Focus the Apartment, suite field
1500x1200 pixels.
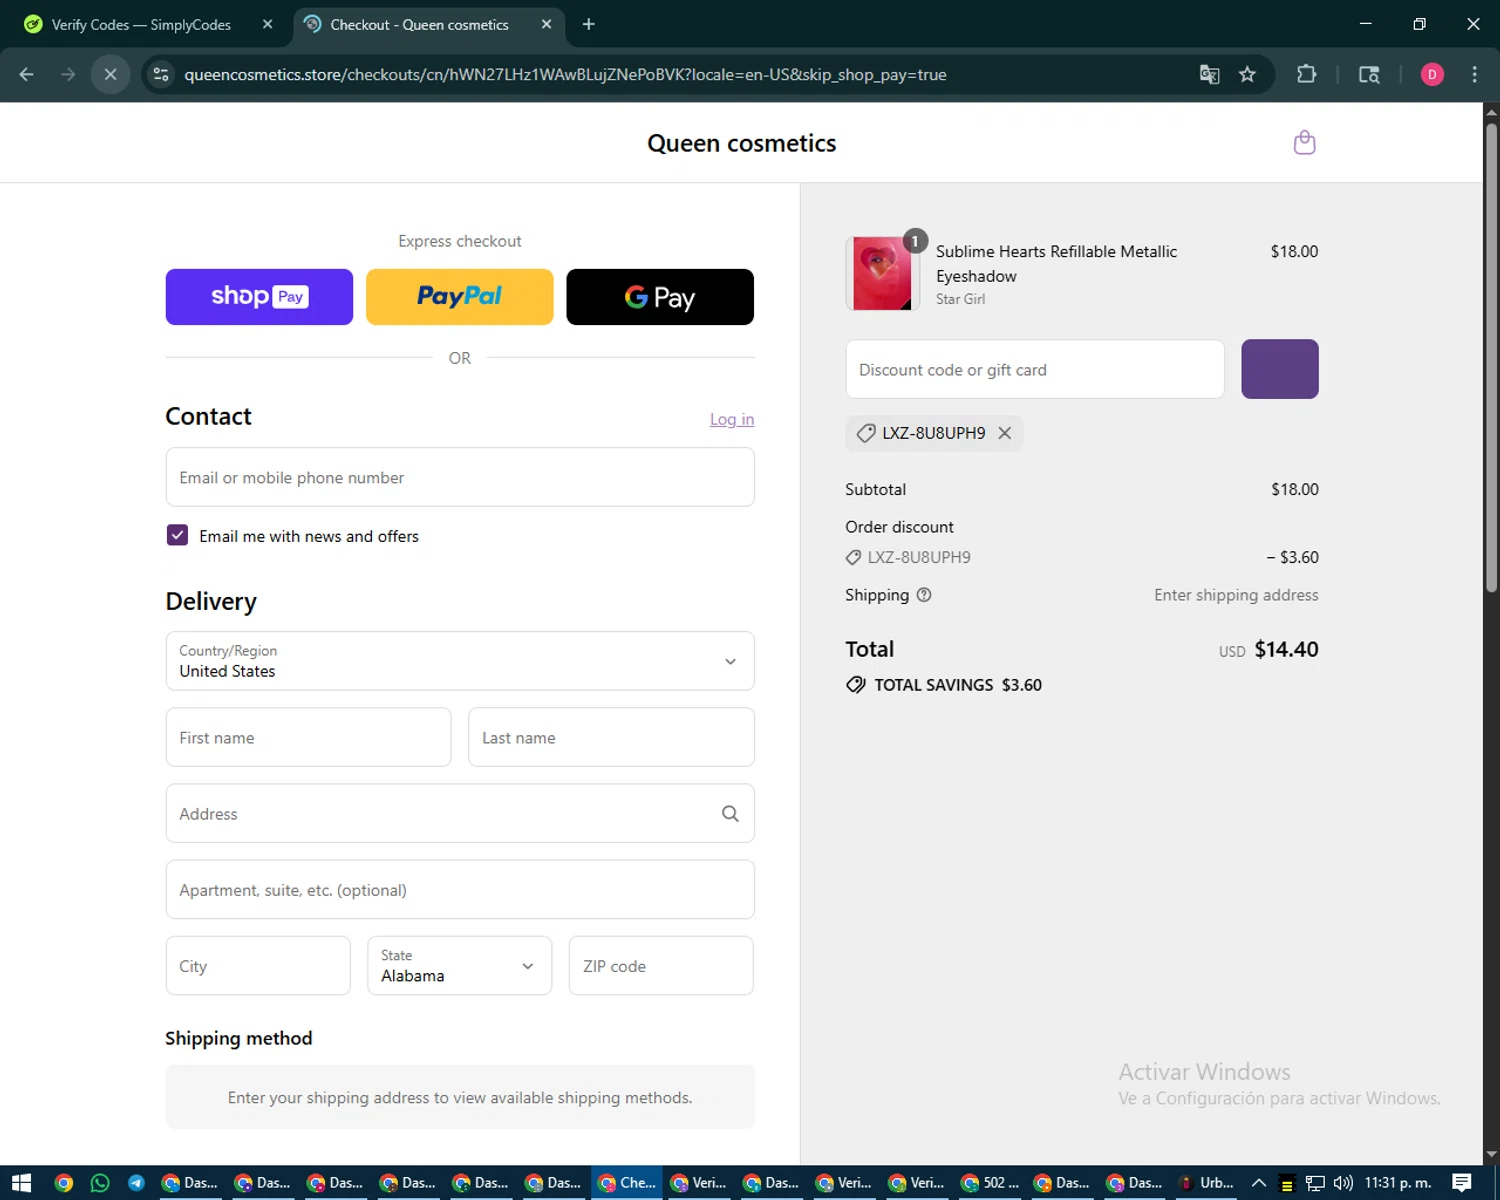coord(460,889)
